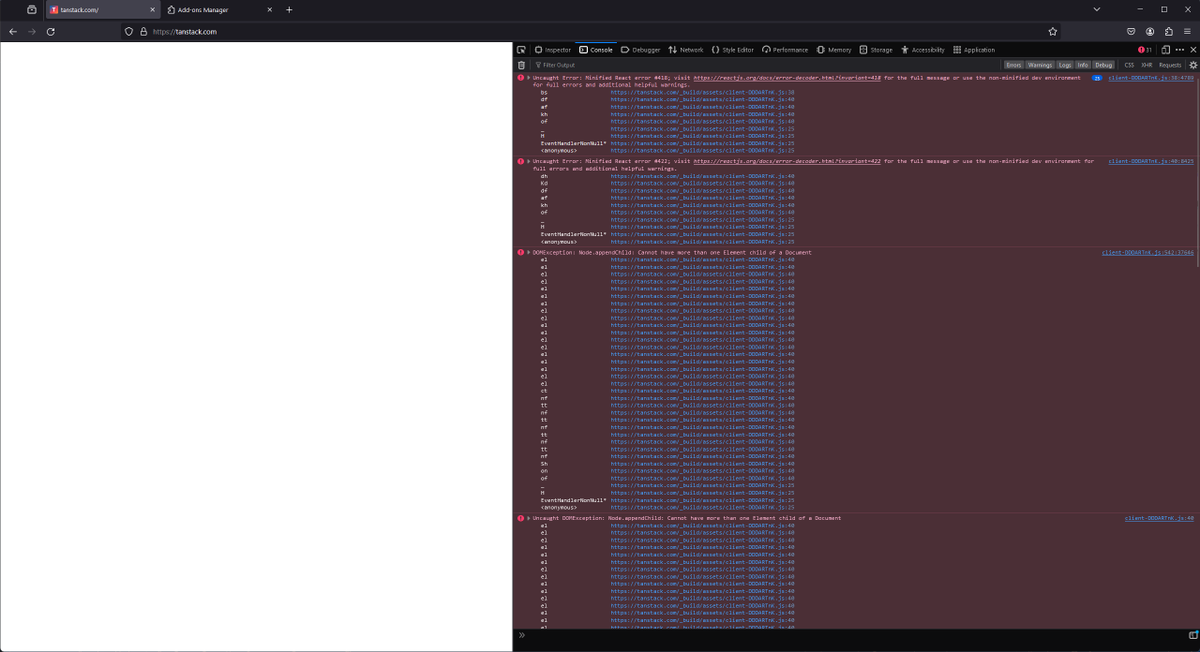
Task: Open the Network panel
Action: tap(686, 50)
